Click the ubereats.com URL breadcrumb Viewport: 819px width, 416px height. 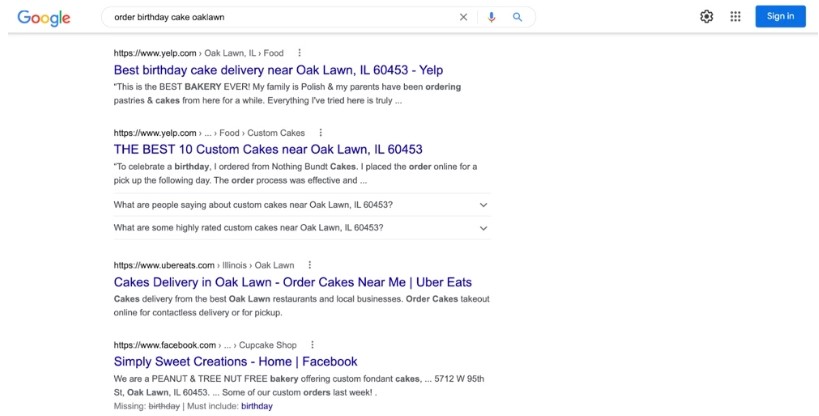point(164,265)
